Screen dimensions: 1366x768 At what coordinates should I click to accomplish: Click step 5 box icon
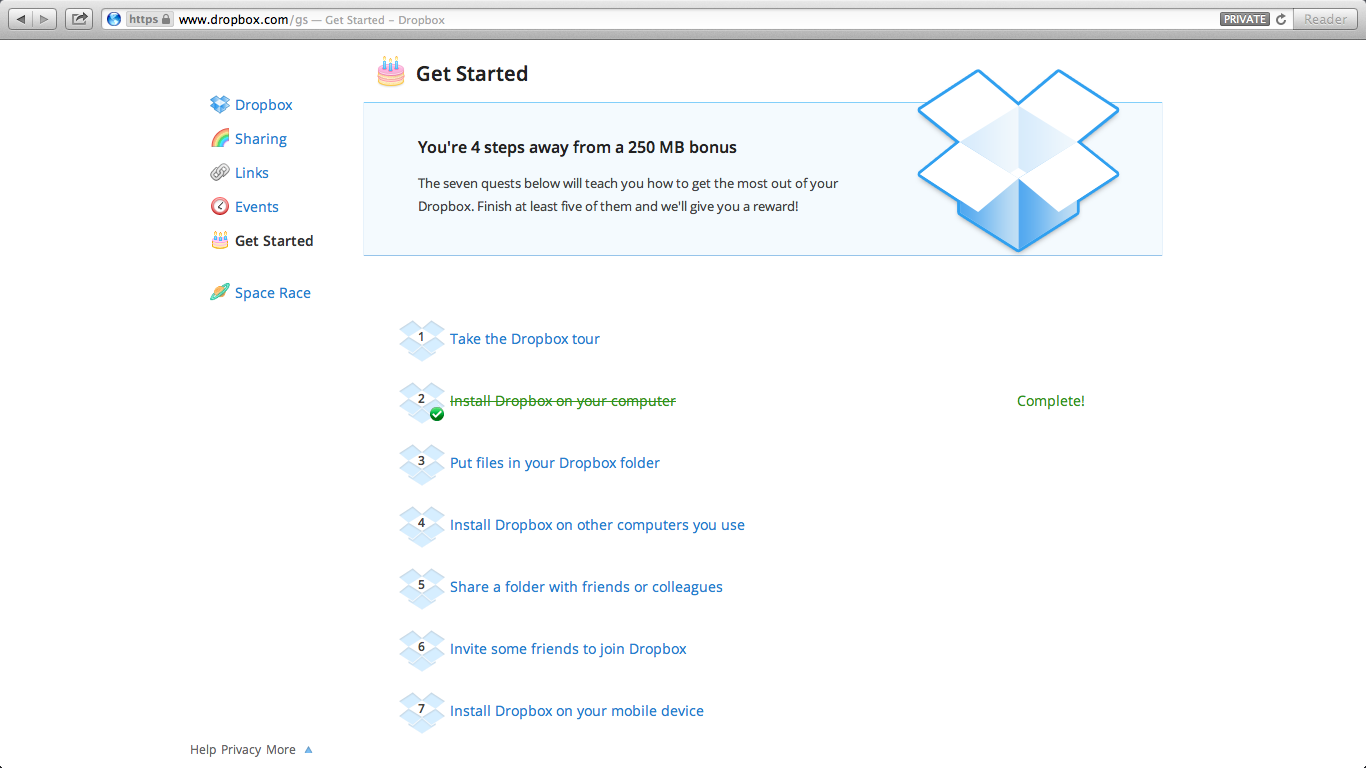click(422, 588)
